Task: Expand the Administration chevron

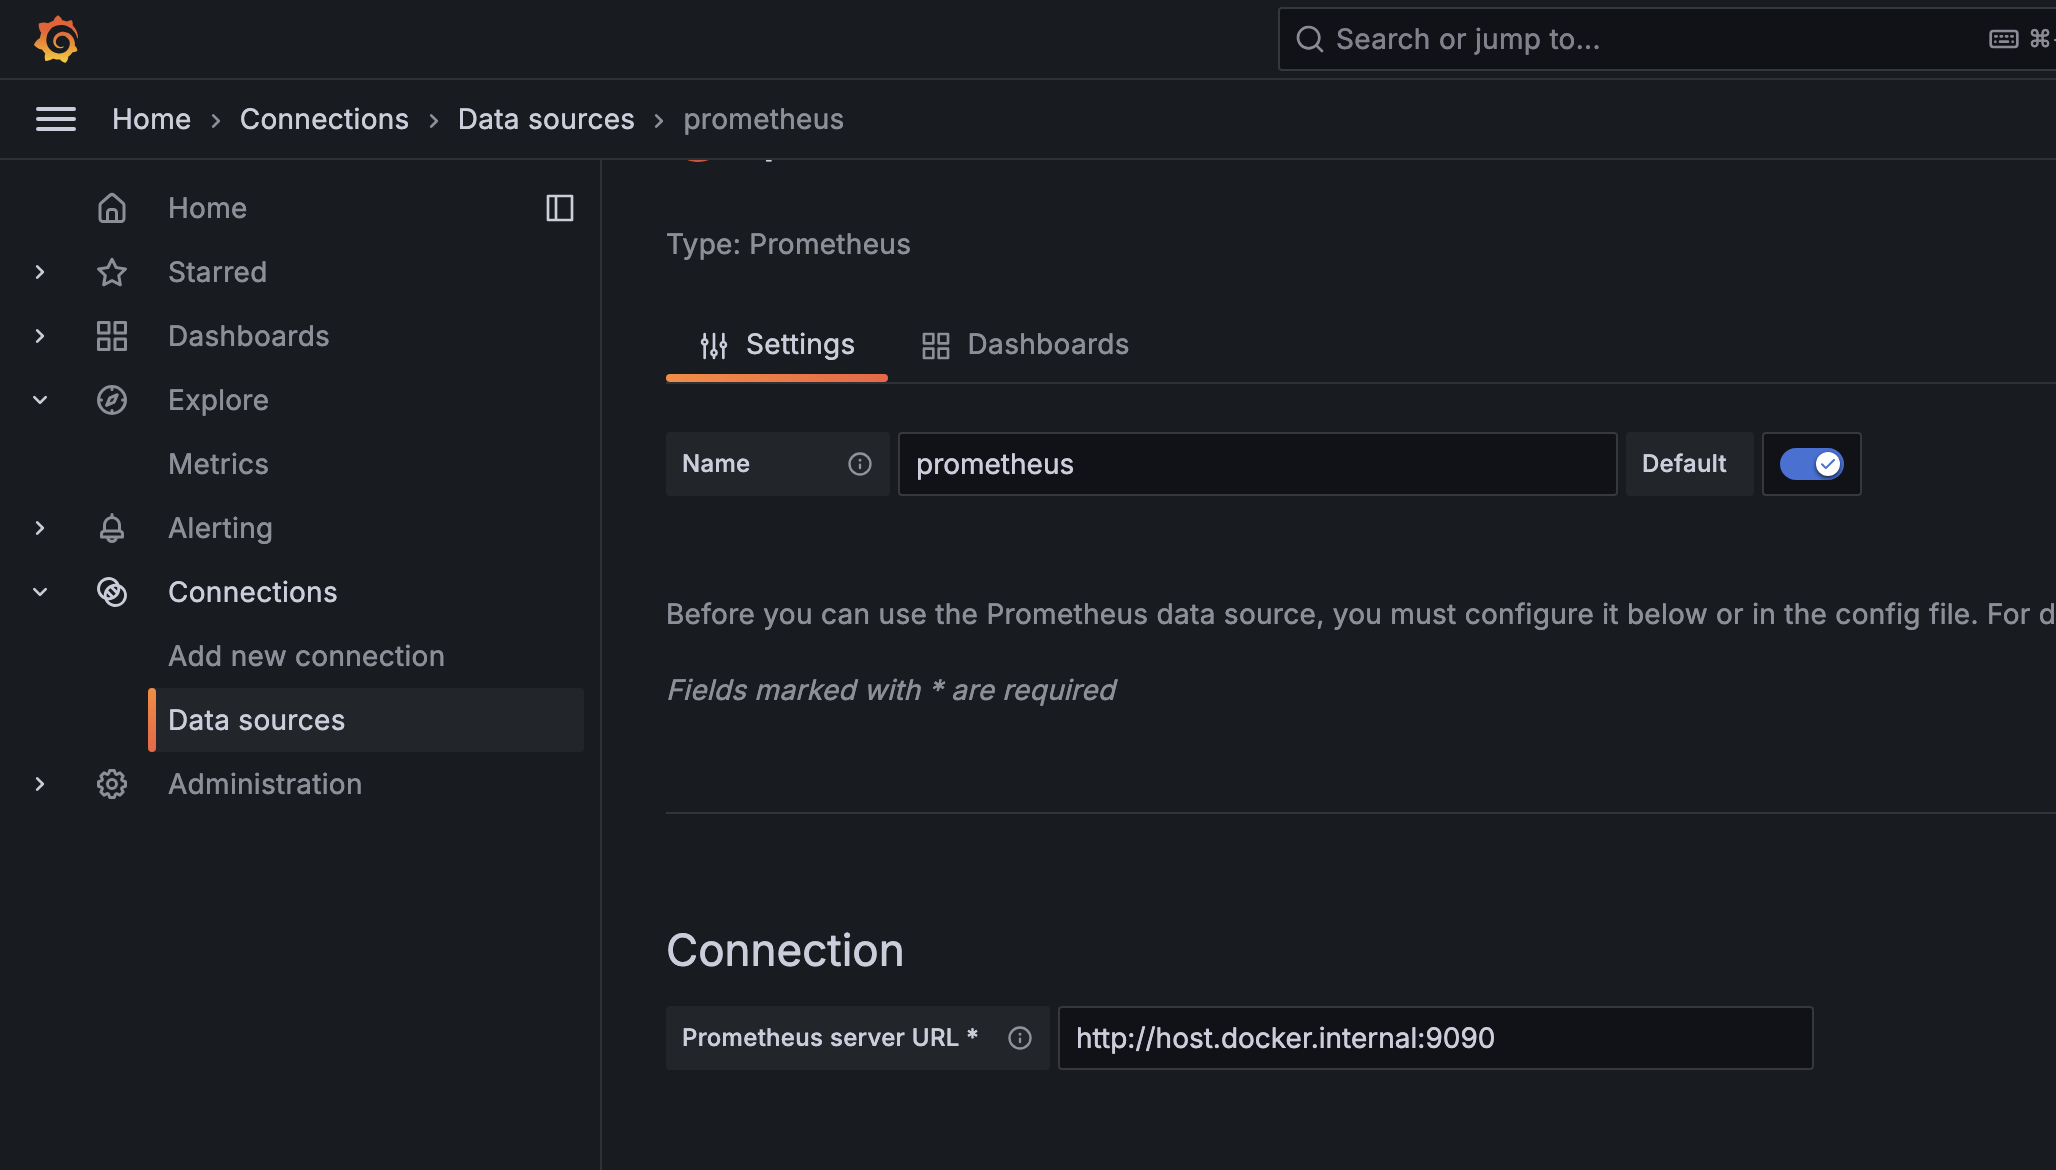Action: point(40,784)
